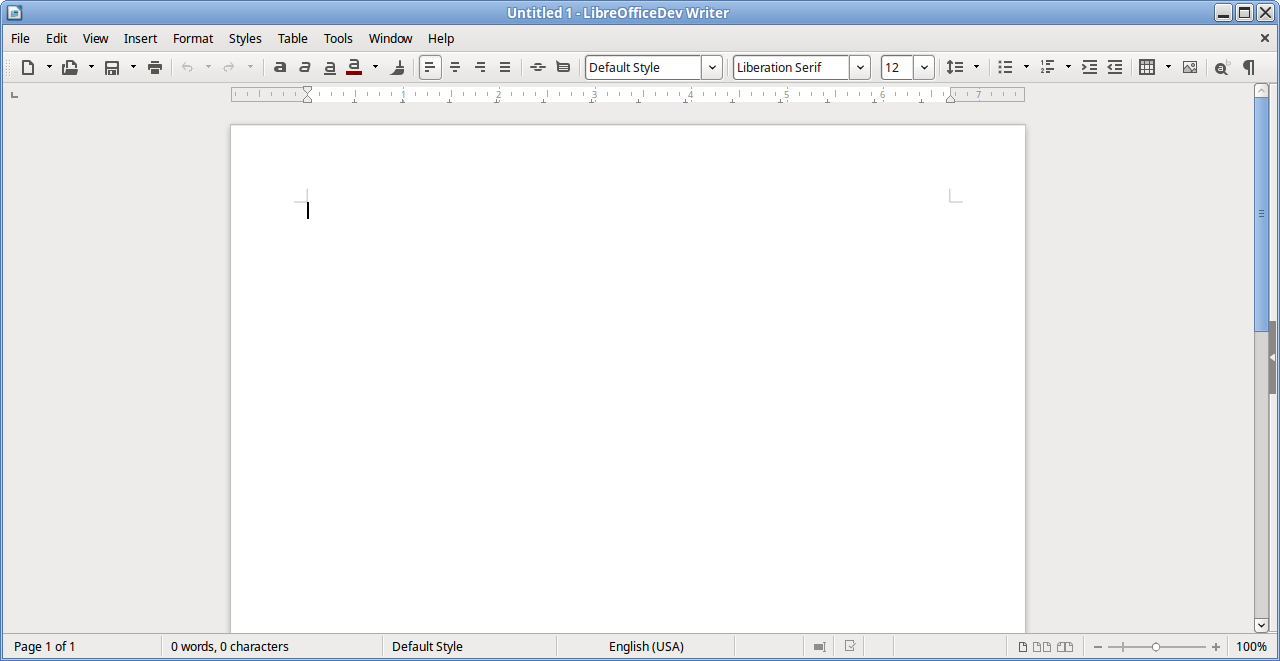Expand the bullet list style dropdown arrow

click(1026, 67)
